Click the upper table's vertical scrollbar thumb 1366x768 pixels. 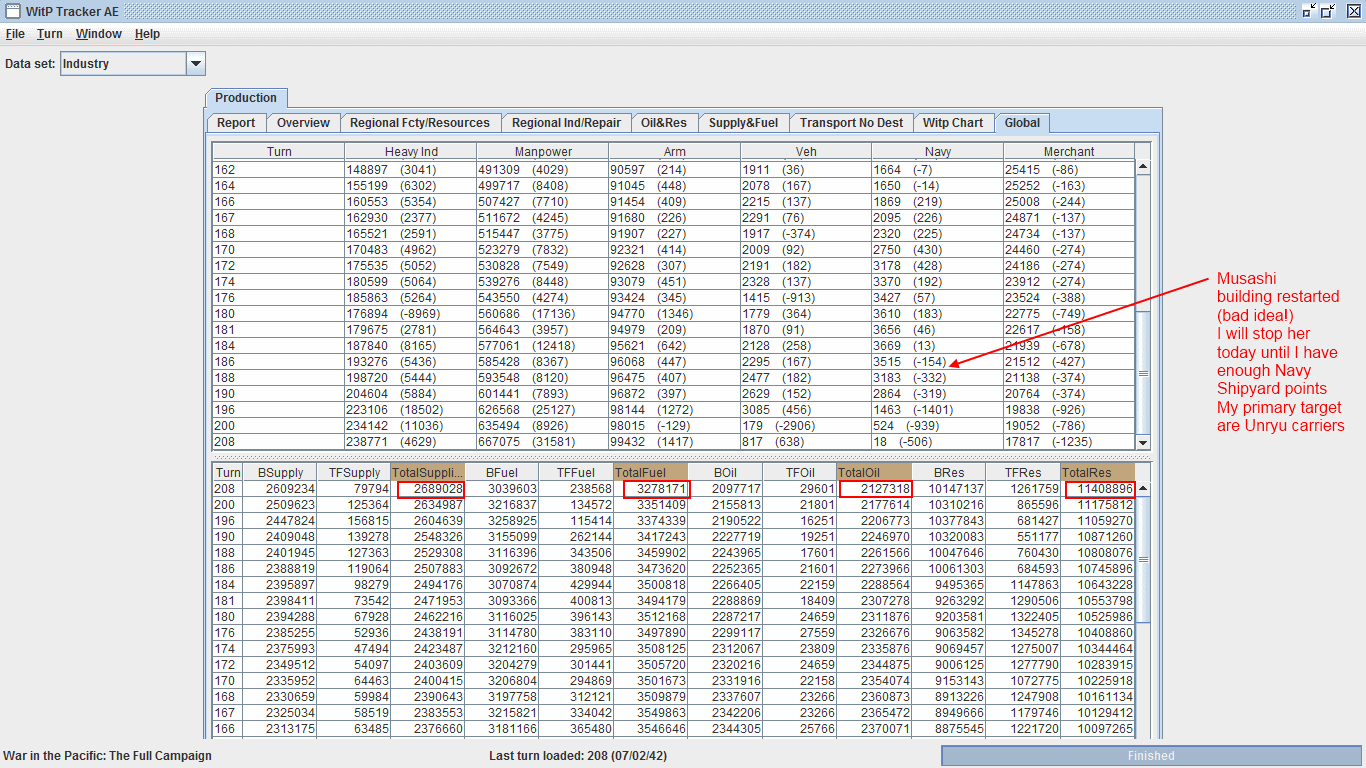[1143, 372]
